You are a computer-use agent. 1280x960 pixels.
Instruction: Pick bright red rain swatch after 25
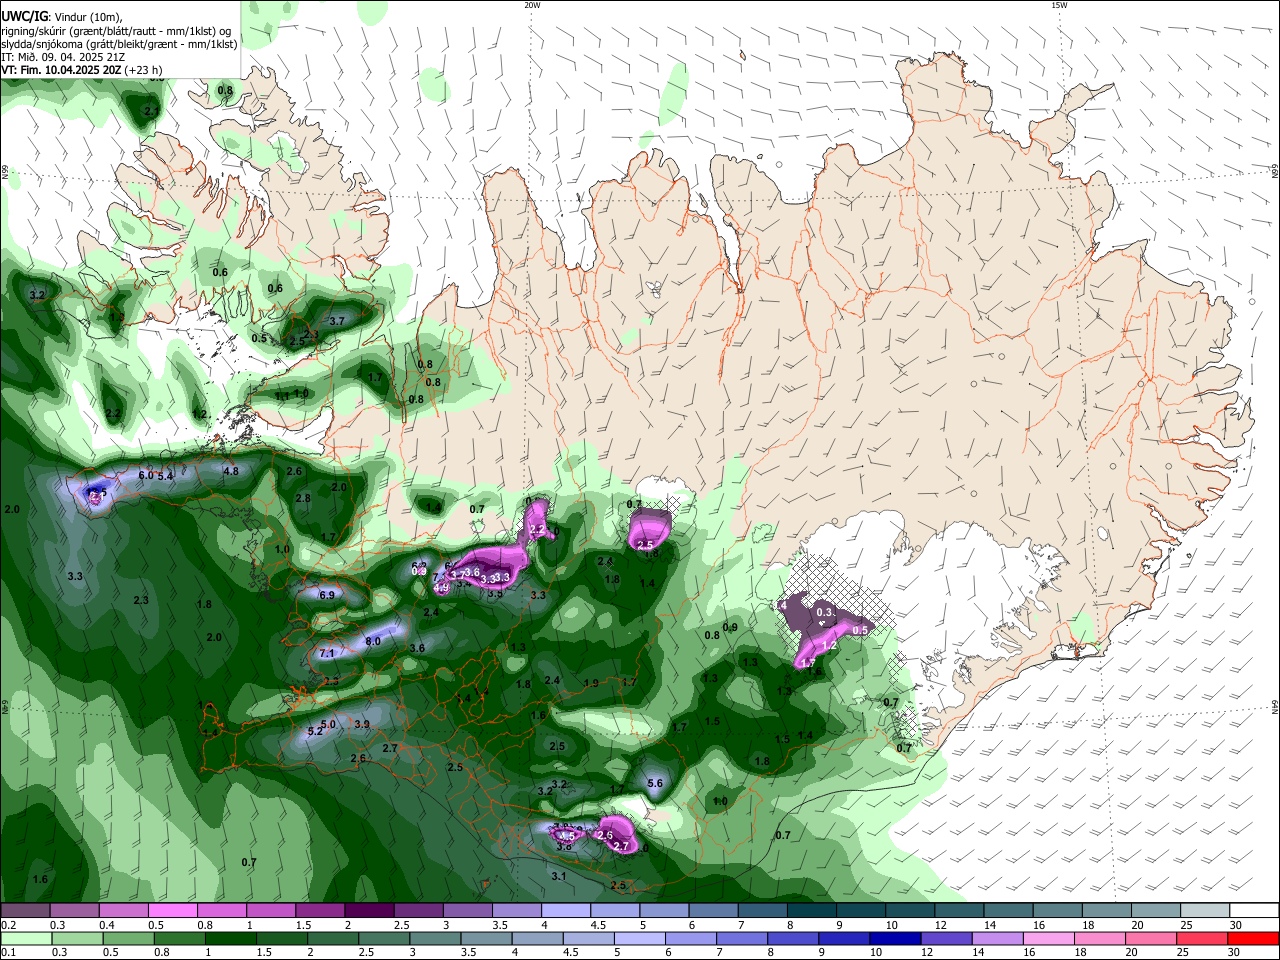(x=1254, y=939)
